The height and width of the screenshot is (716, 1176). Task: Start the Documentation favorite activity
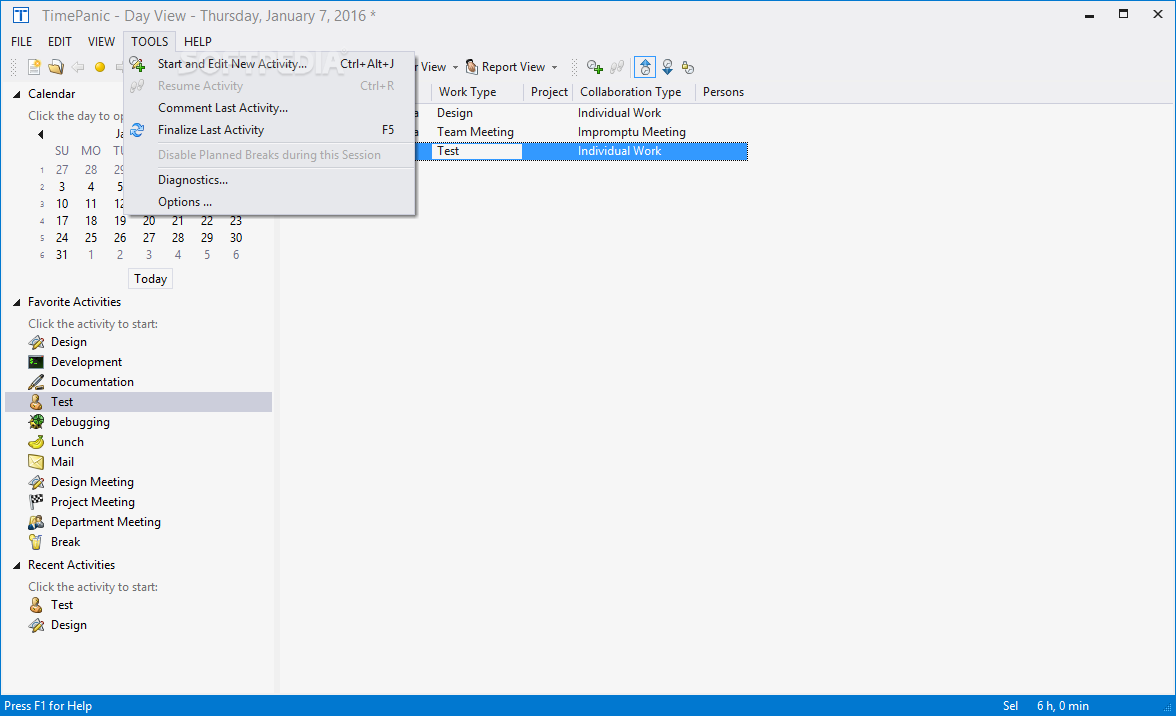pyautogui.click(x=92, y=382)
